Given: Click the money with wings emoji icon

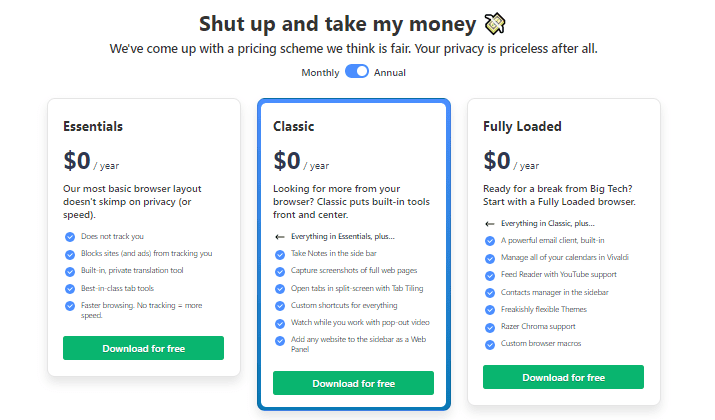Looking at the screenshot, I should coord(495,24).
